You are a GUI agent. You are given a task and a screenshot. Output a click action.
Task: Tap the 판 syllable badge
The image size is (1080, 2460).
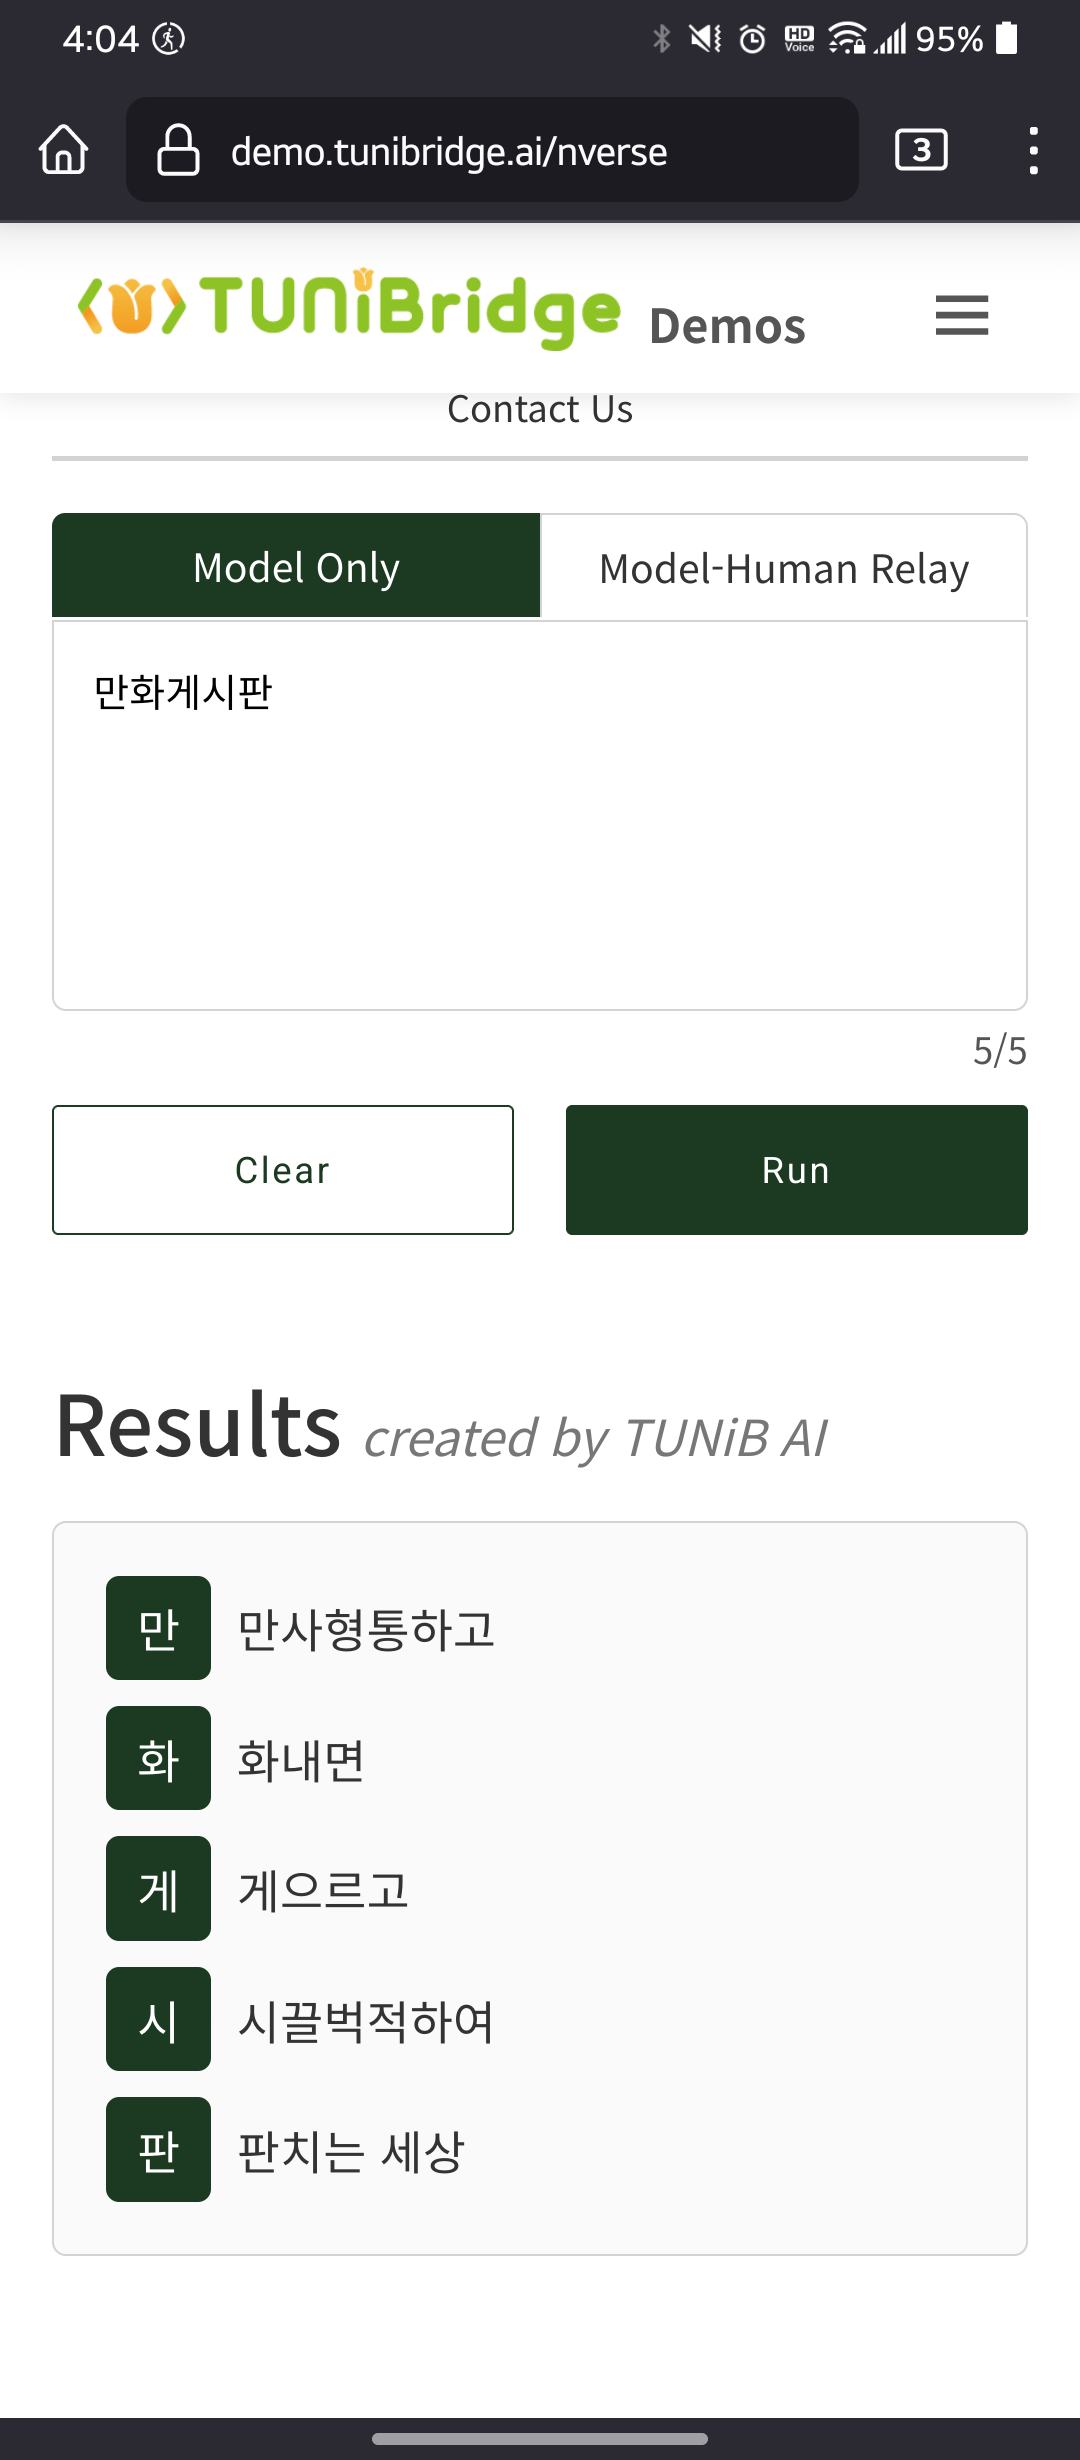tap(158, 2149)
